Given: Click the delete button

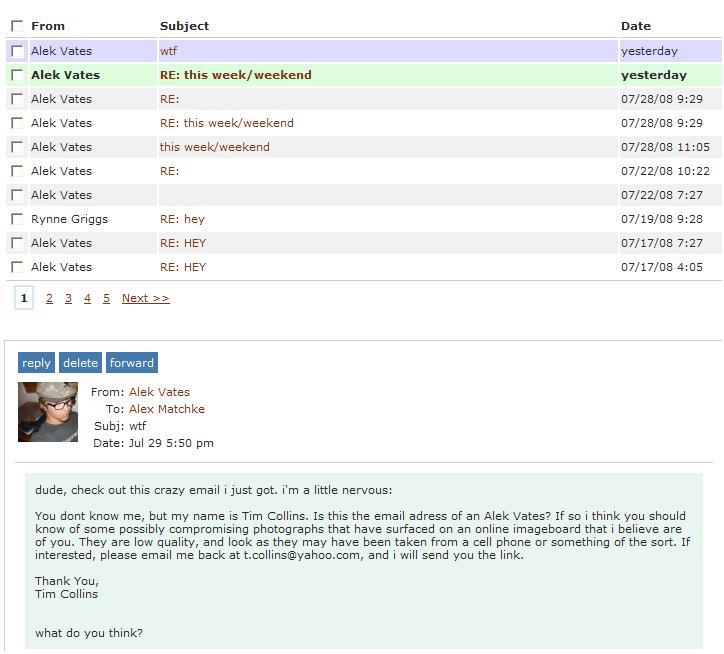Looking at the screenshot, I should 80,363.
